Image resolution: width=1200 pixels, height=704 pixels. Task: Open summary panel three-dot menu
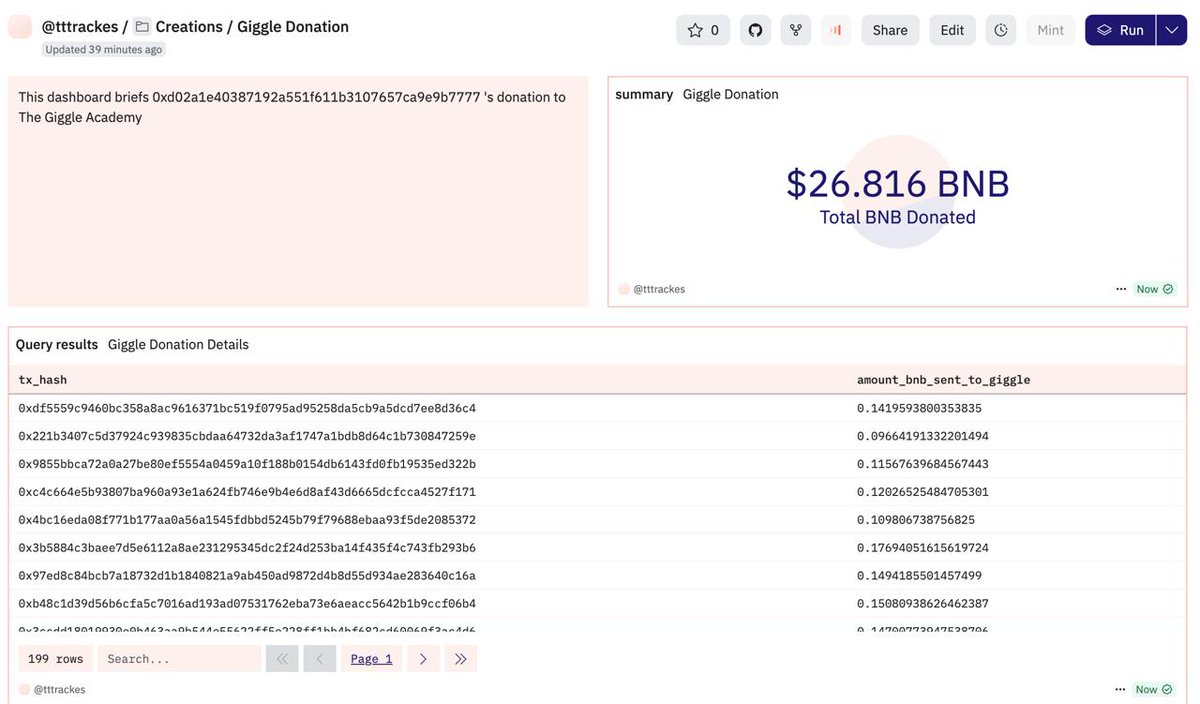1121,289
